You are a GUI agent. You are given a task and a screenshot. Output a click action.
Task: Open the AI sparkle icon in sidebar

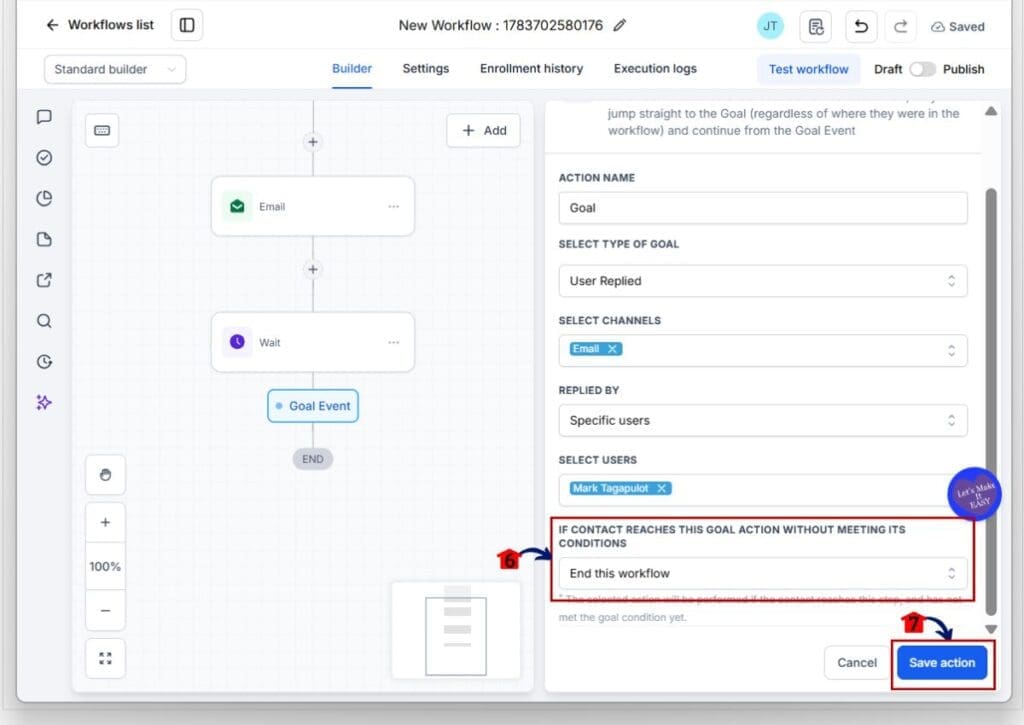(x=44, y=402)
